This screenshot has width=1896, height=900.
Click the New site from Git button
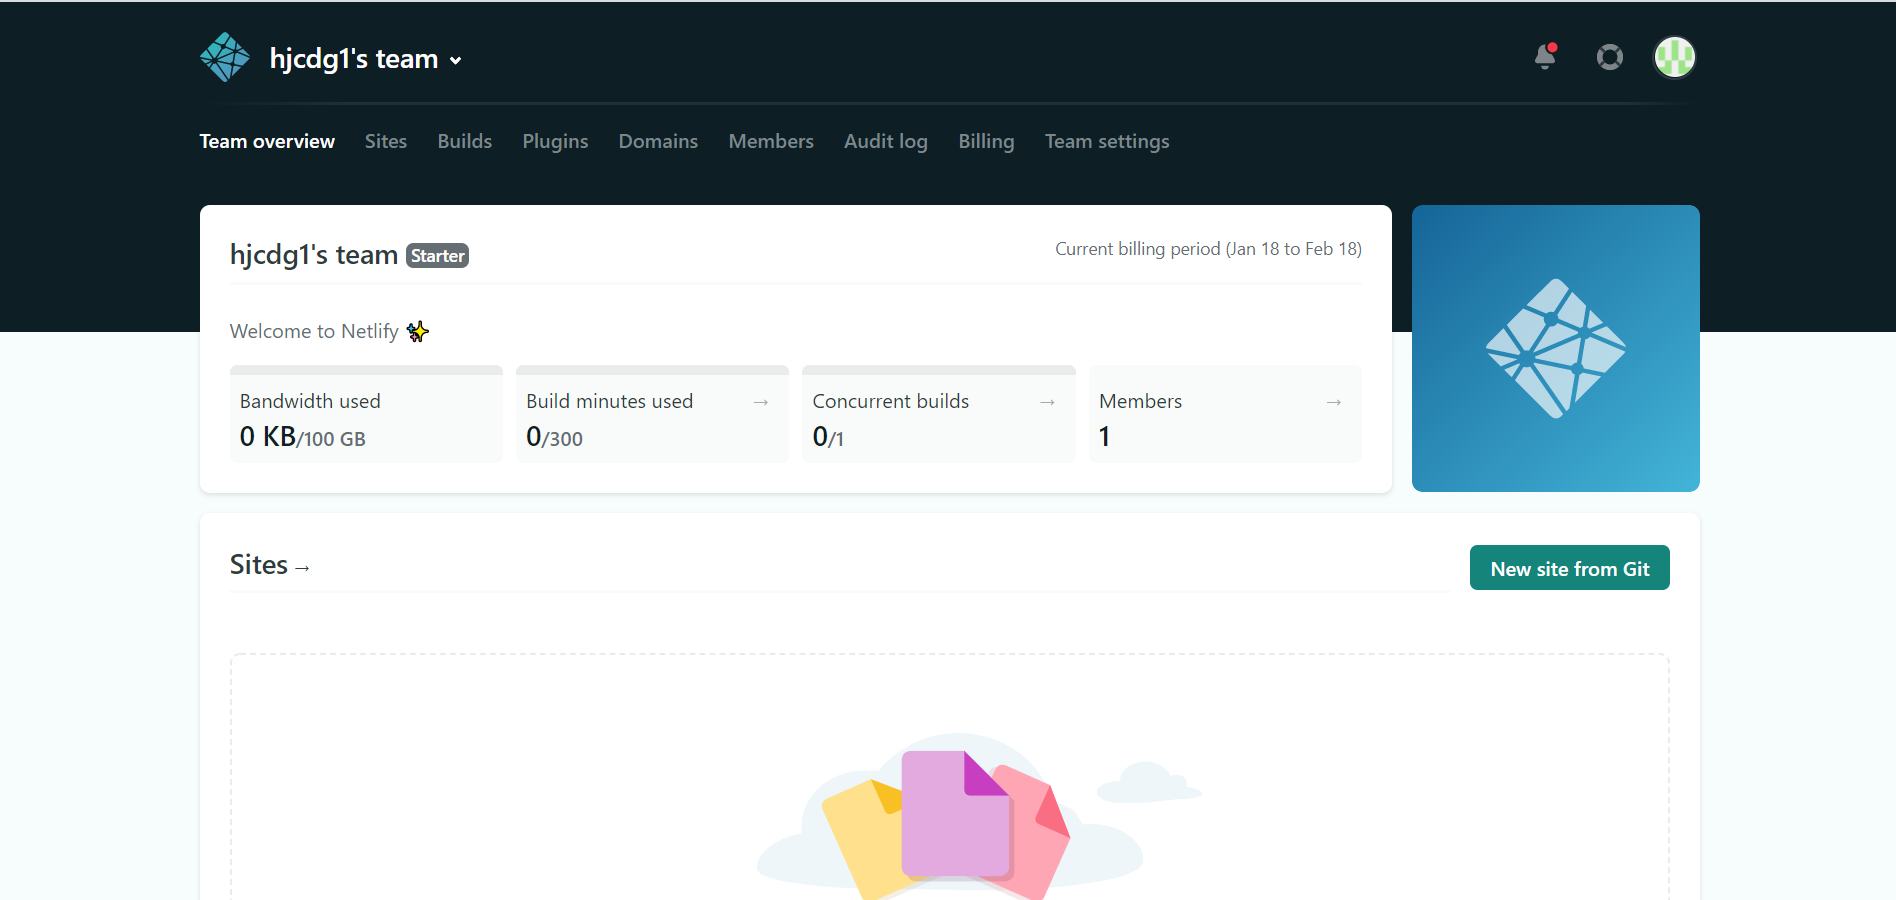(x=1570, y=568)
